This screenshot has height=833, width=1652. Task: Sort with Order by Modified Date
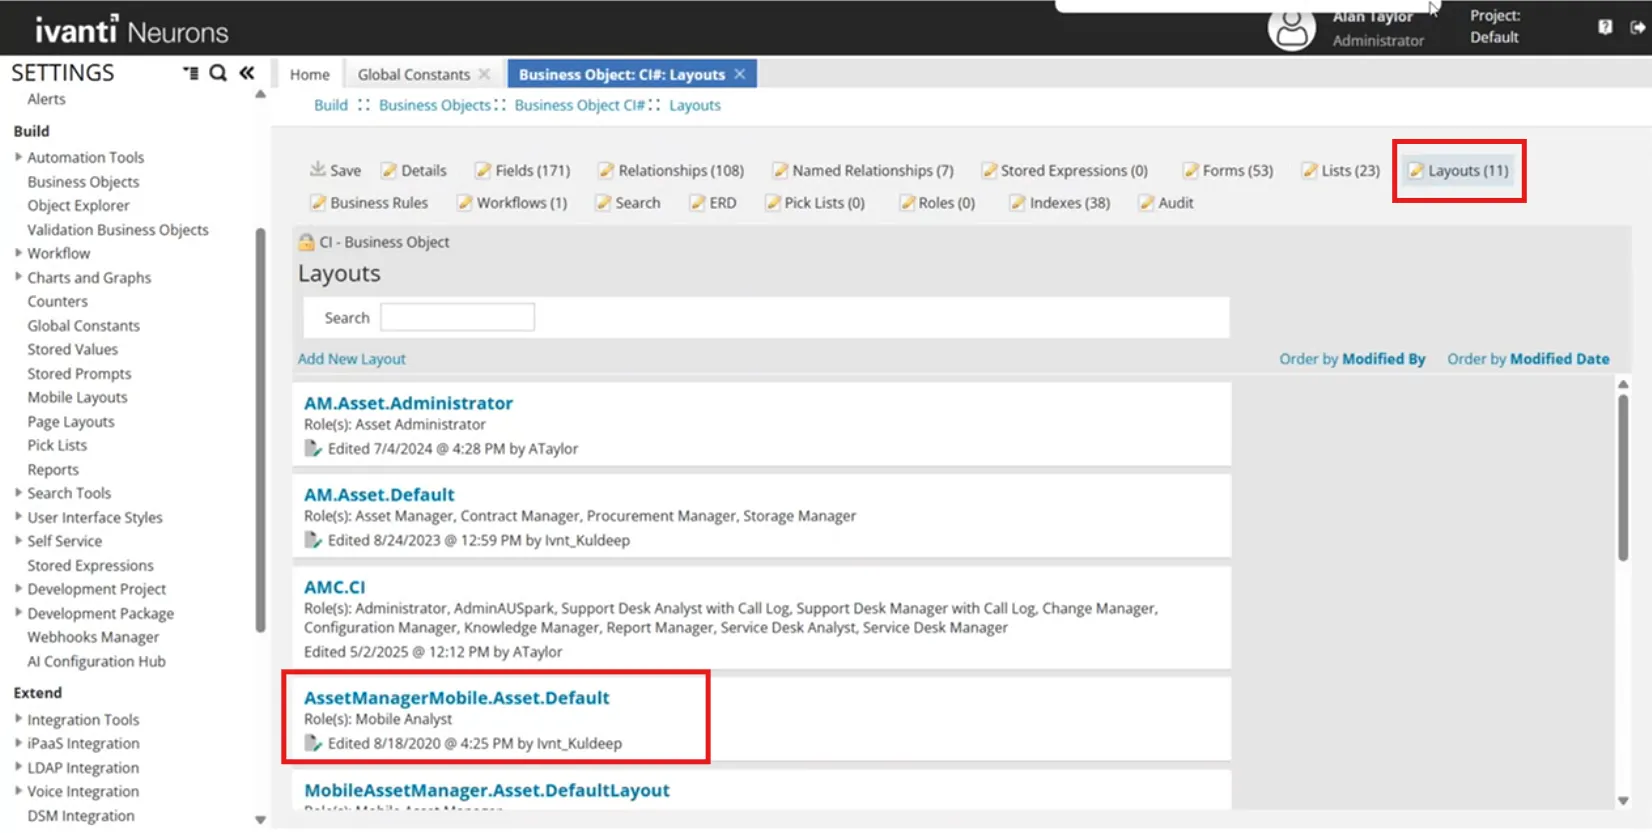pyautogui.click(x=1528, y=359)
